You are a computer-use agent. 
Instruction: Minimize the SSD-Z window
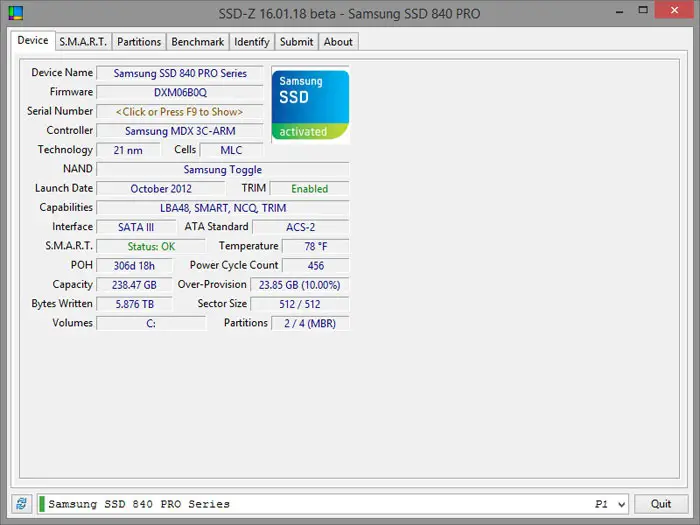coord(619,12)
